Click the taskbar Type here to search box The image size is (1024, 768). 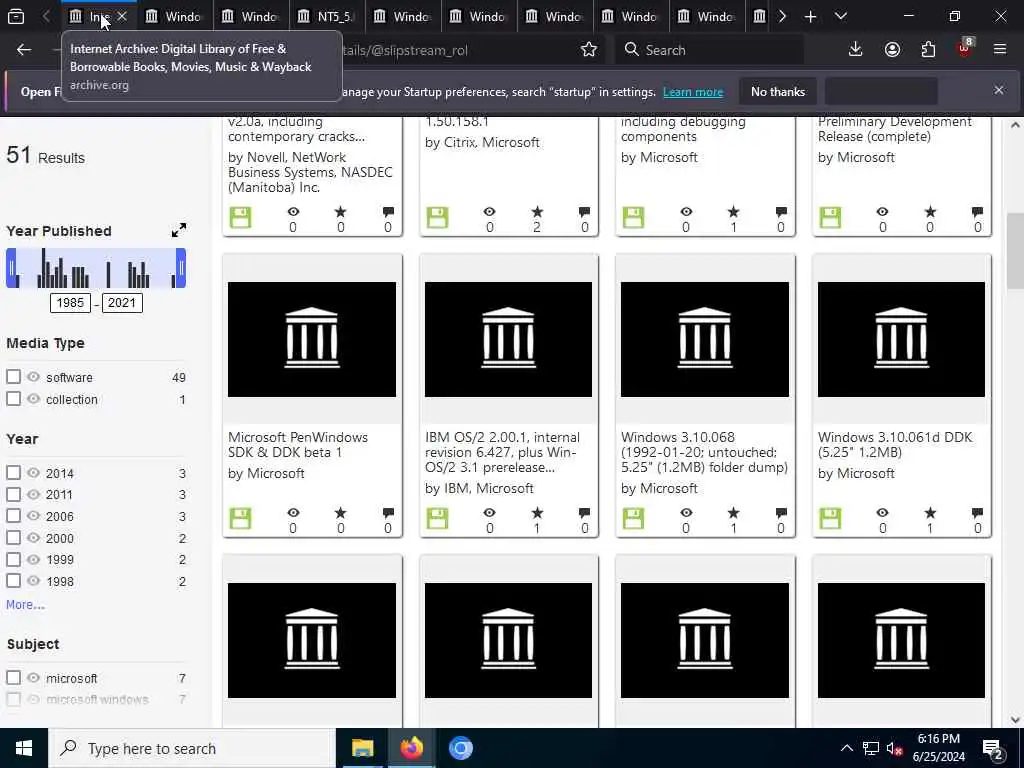pos(192,748)
